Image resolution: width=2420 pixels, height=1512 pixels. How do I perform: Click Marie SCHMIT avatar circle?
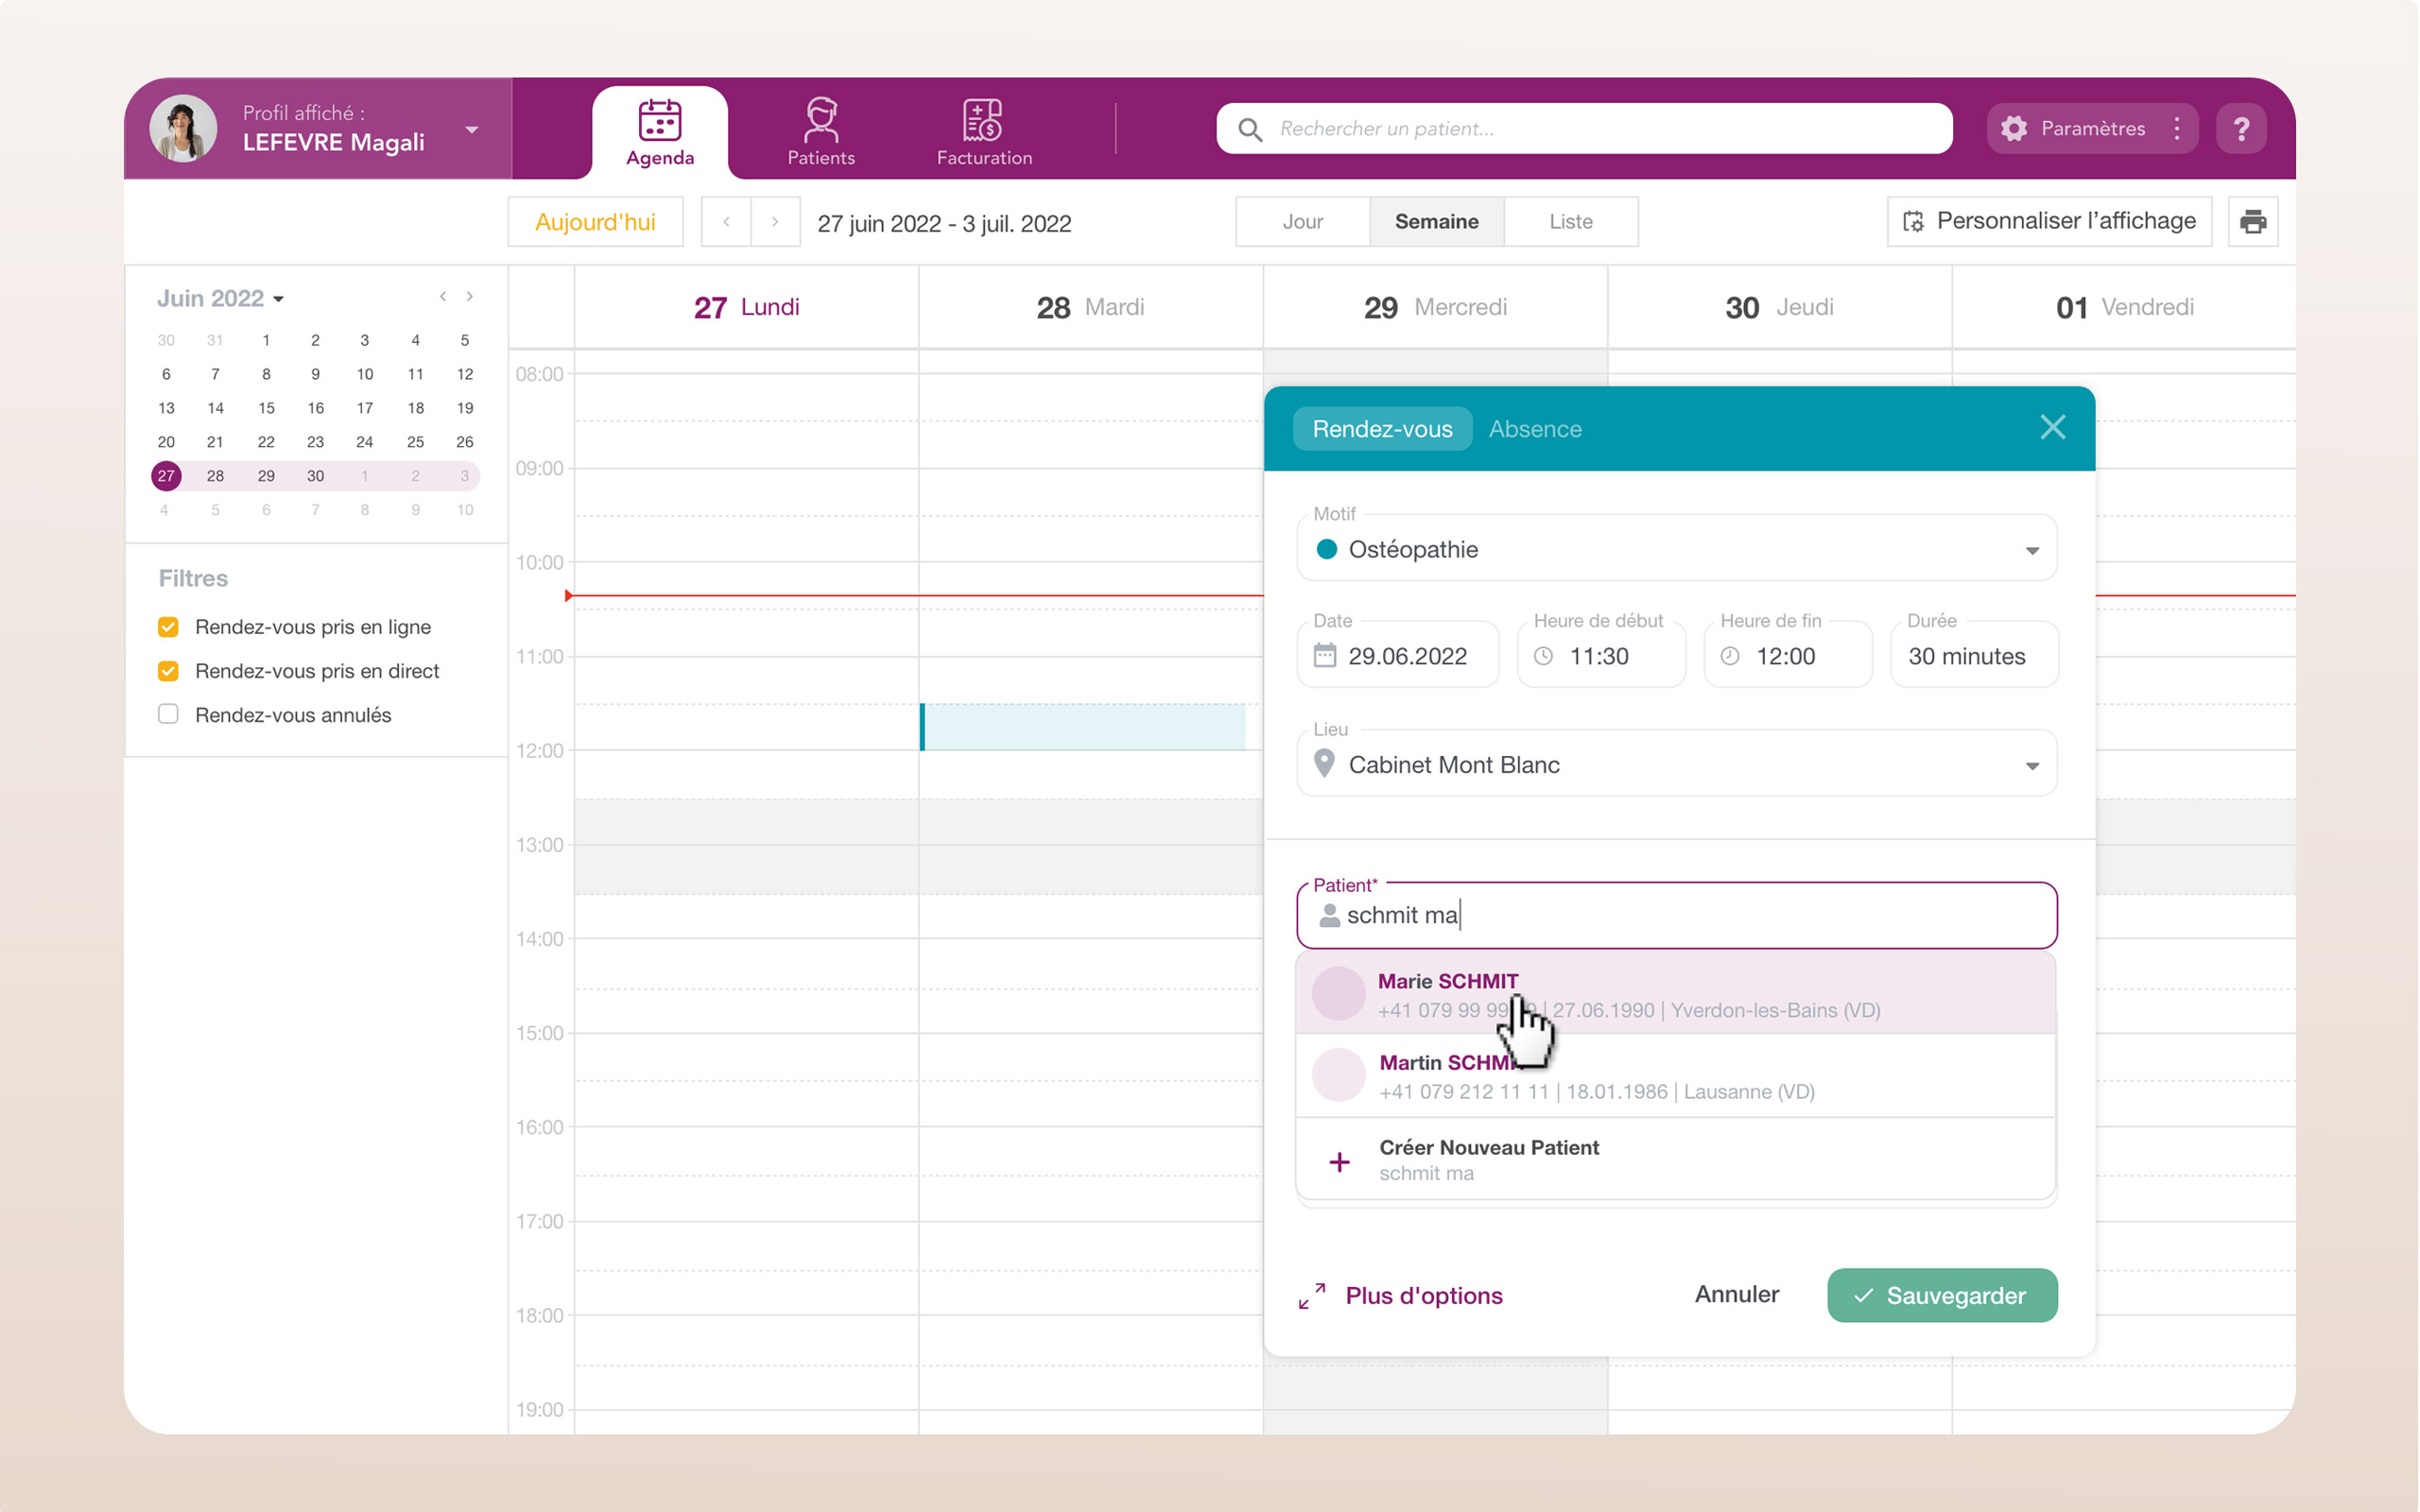point(1339,994)
